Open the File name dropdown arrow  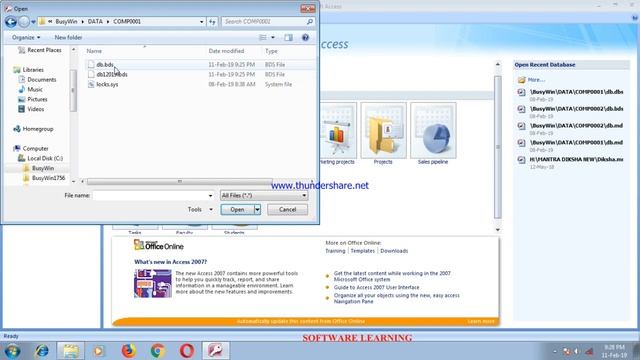click(211, 196)
